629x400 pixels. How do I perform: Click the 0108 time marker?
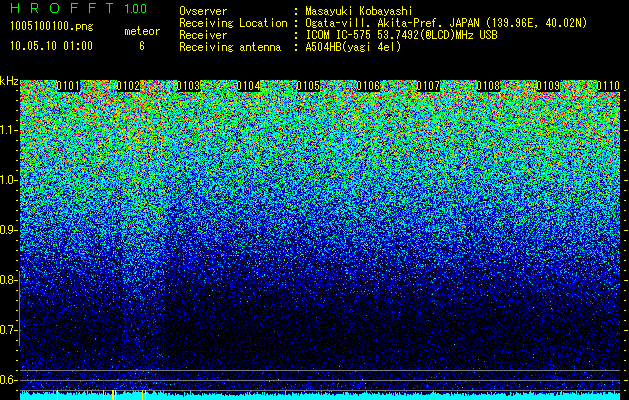pyautogui.click(x=488, y=86)
